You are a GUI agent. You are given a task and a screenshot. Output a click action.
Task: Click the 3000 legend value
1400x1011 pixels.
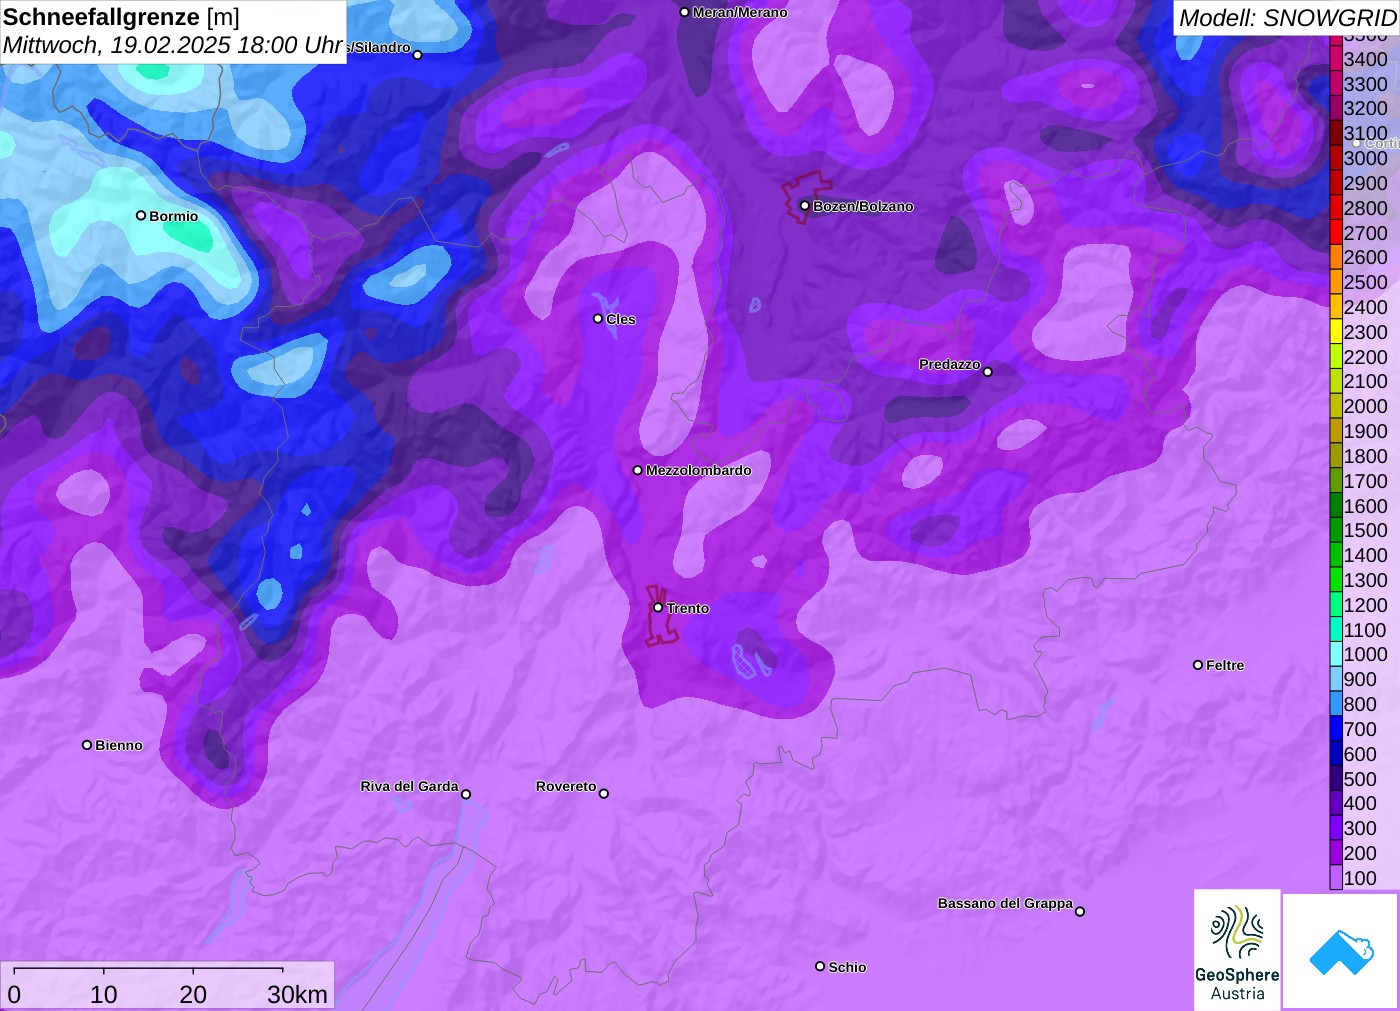[1366, 158]
